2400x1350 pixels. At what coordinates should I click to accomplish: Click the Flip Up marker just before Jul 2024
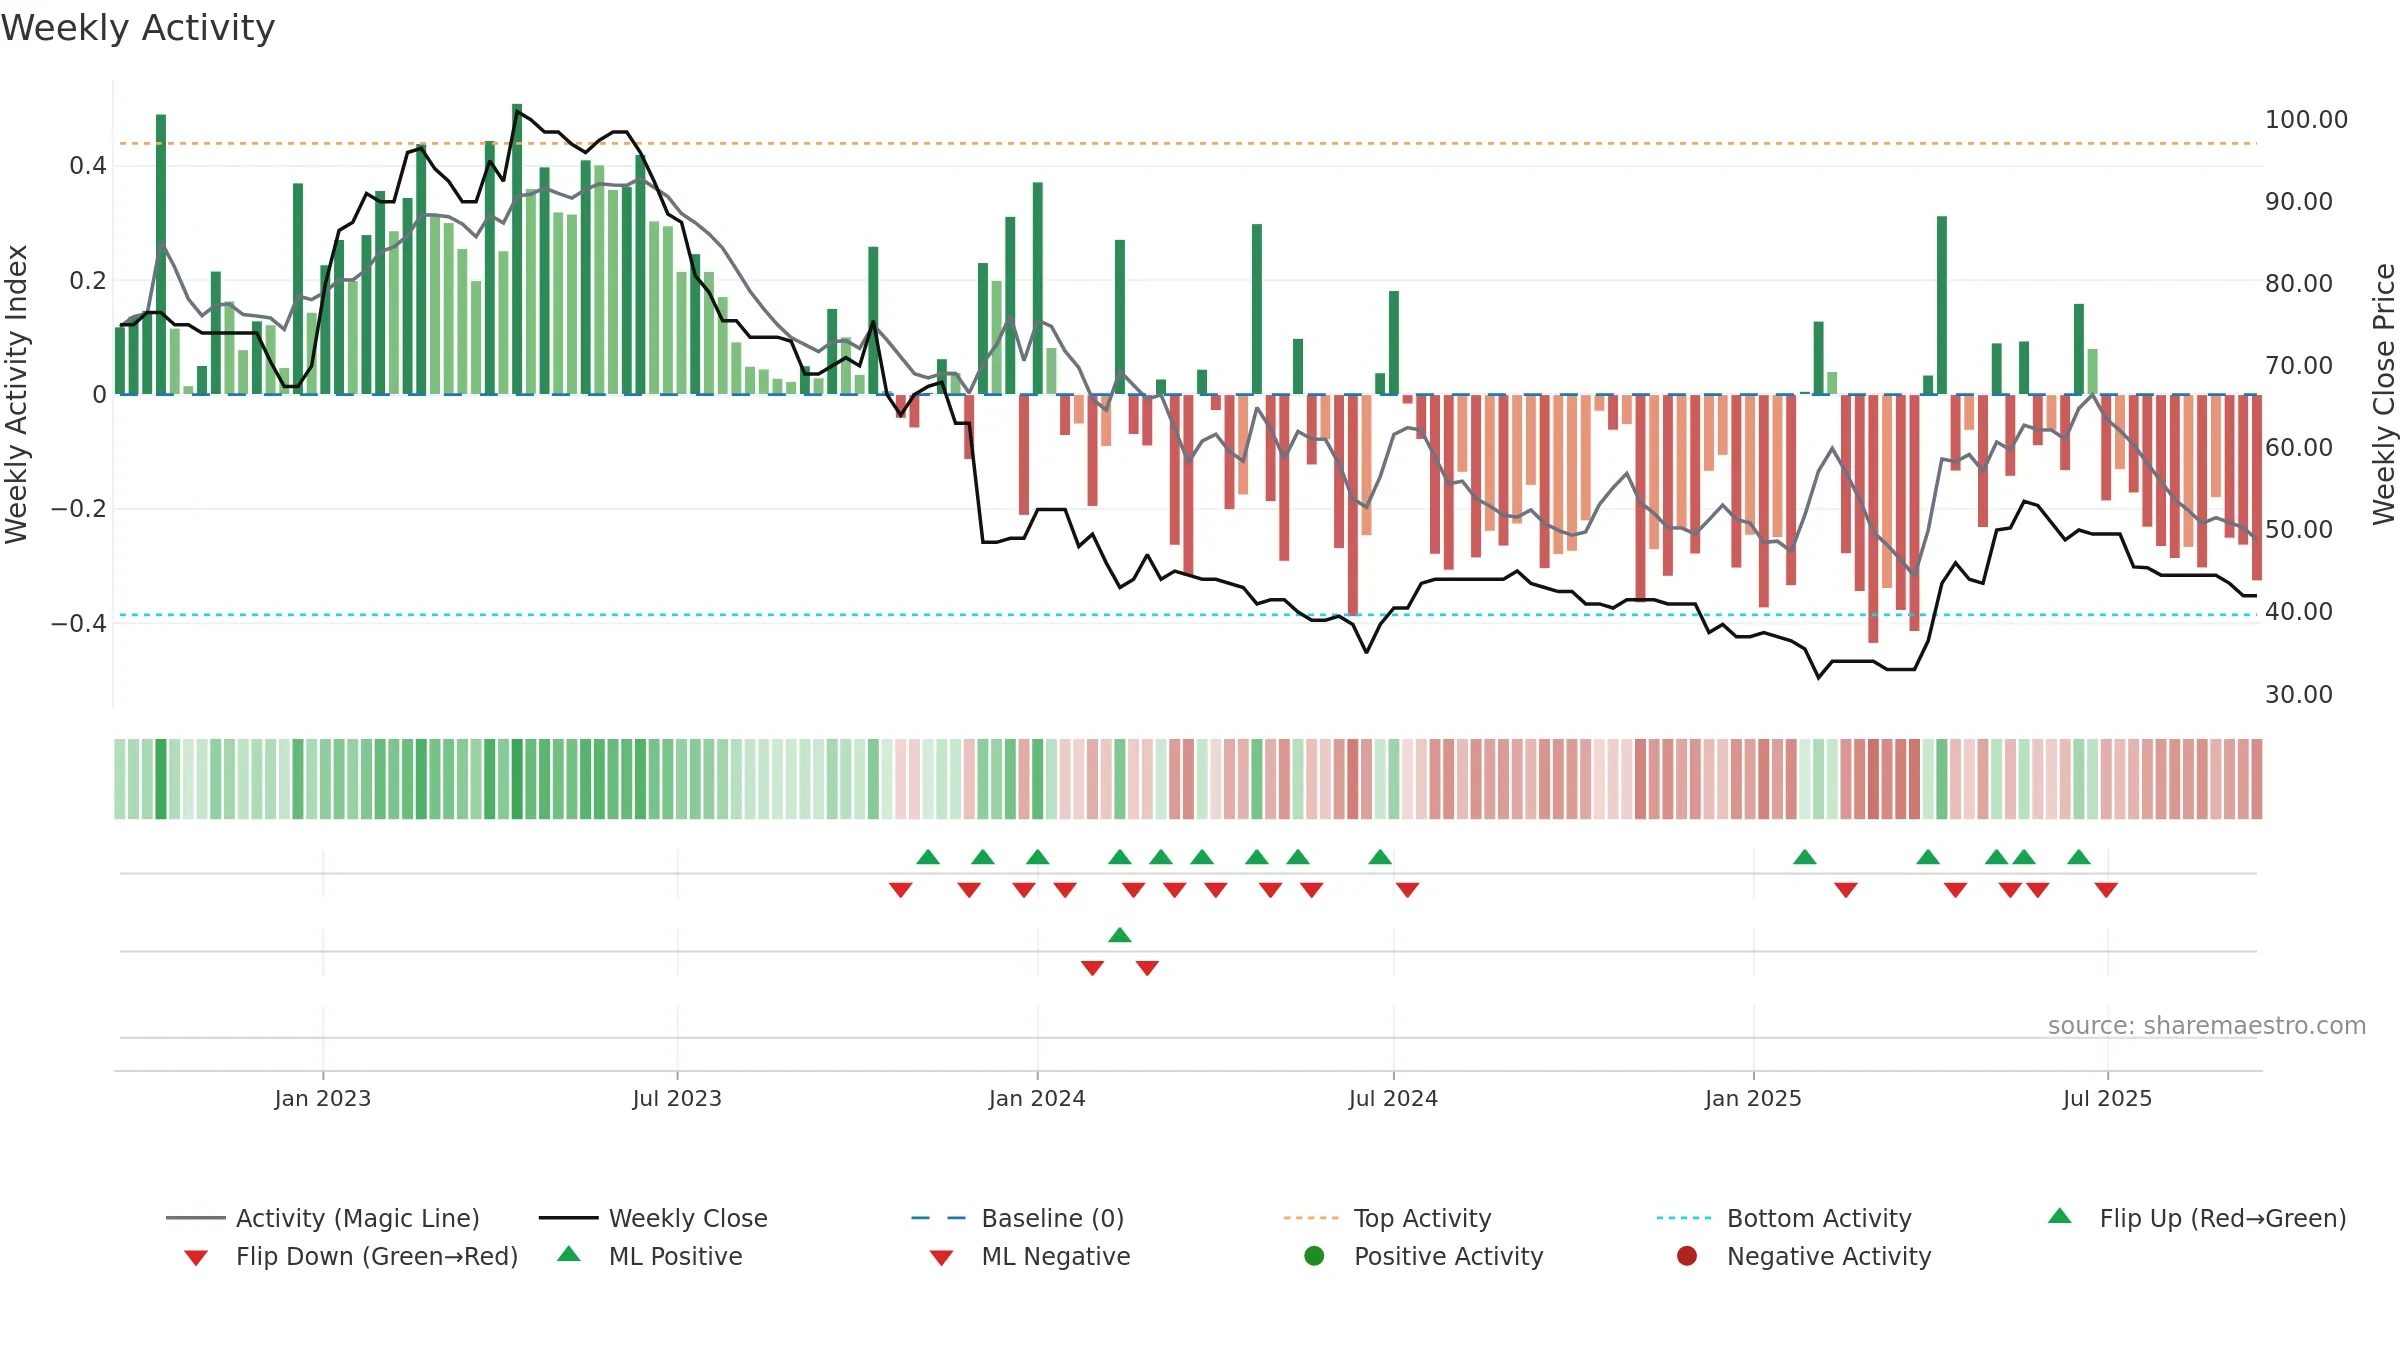(1380, 857)
